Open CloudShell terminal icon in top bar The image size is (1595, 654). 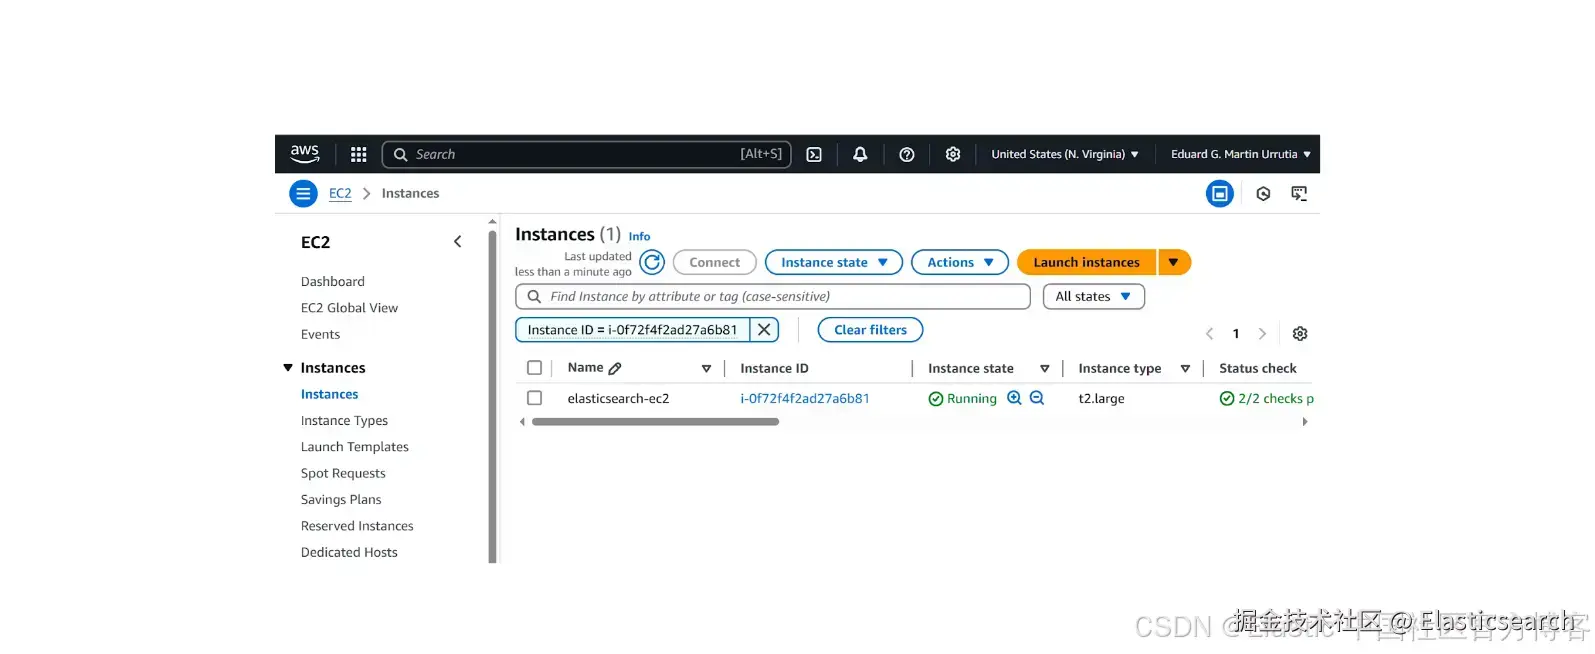pos(814,154)
